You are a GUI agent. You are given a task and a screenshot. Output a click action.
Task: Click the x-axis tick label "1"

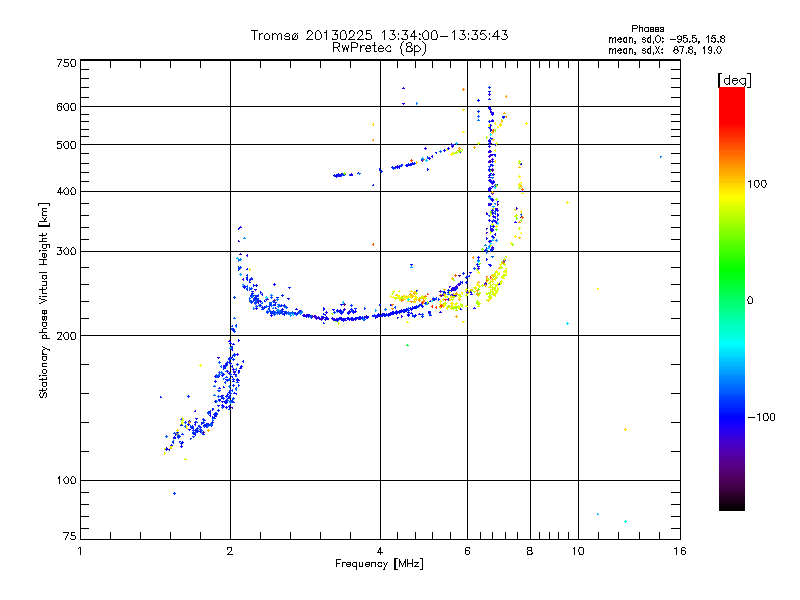click(x=80, y=551)
